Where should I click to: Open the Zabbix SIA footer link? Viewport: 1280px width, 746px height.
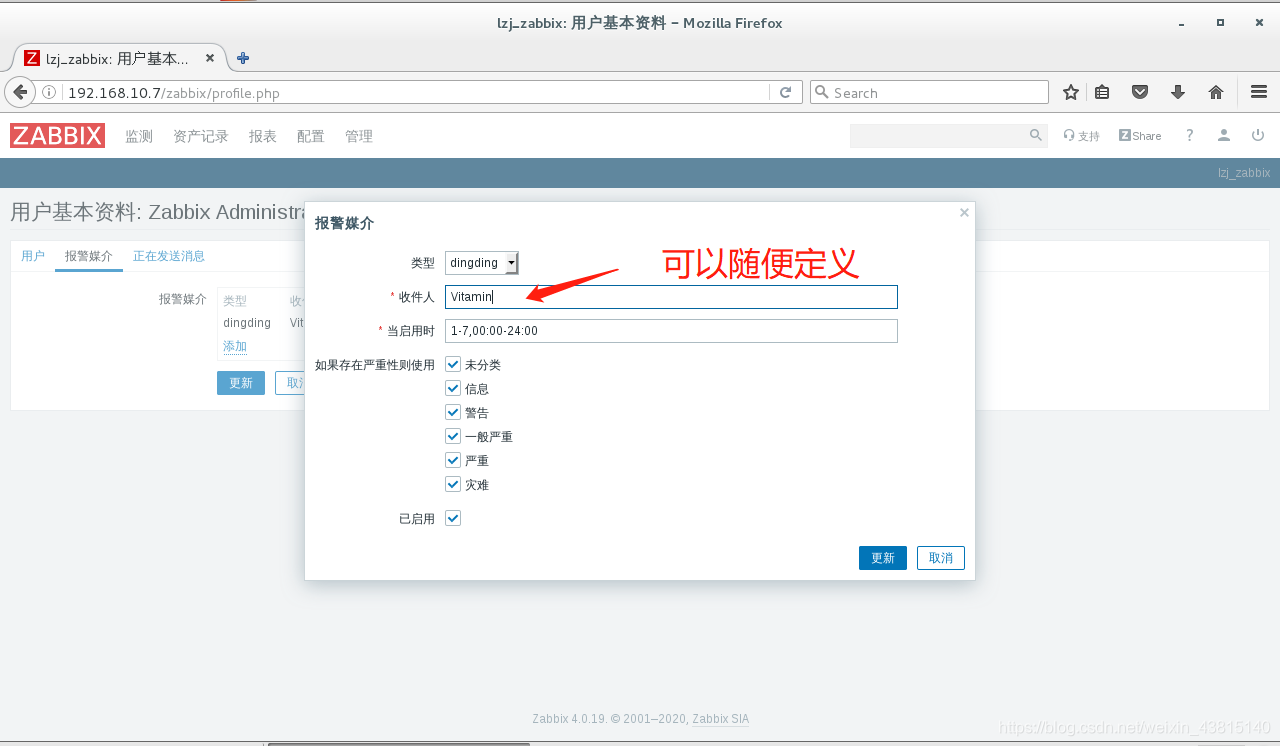pos(720,719)
